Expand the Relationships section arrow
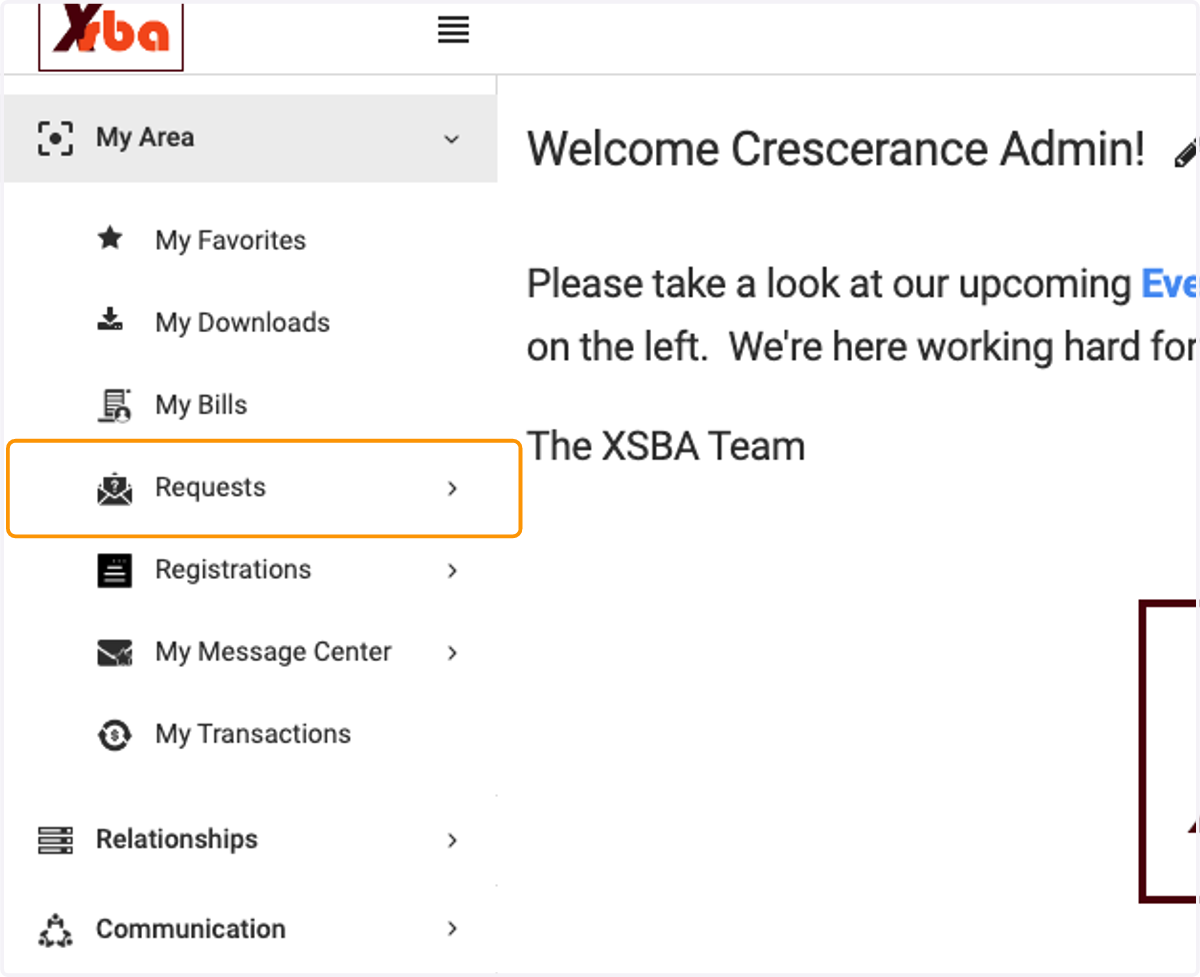Viewport: 1200px width, 977px height. (x=452, y=840)
